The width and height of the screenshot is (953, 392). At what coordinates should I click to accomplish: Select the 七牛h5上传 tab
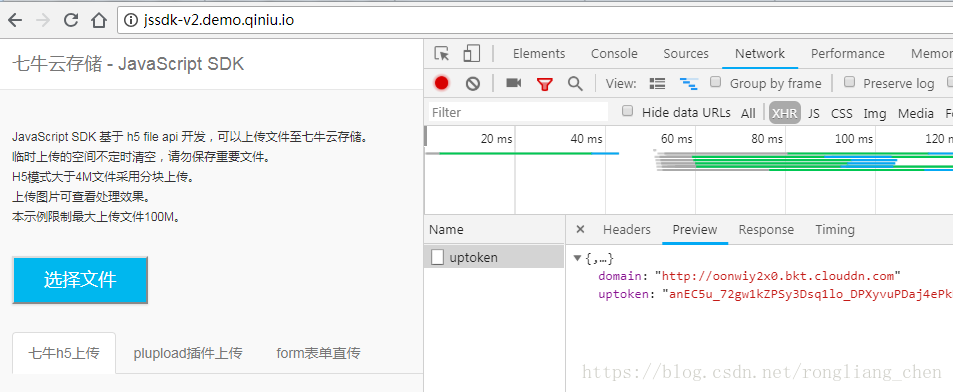(64, 353)
